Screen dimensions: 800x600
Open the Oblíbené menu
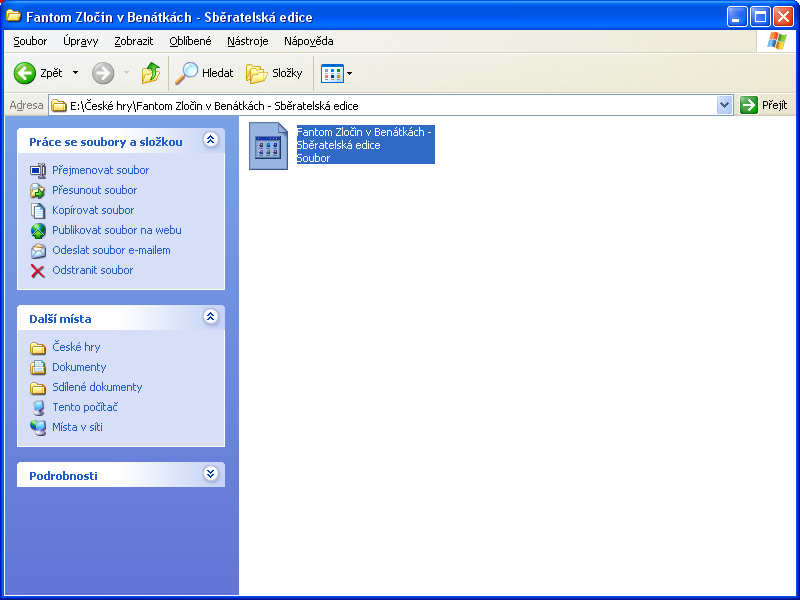pyautogui.click(x=190, y=41)
